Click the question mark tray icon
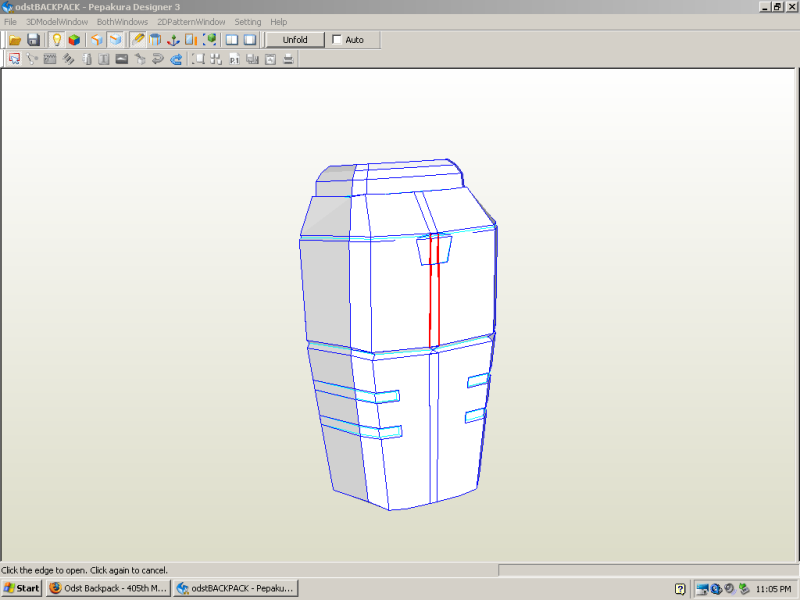This screenshot has height=600, width=800. point(680,589)
